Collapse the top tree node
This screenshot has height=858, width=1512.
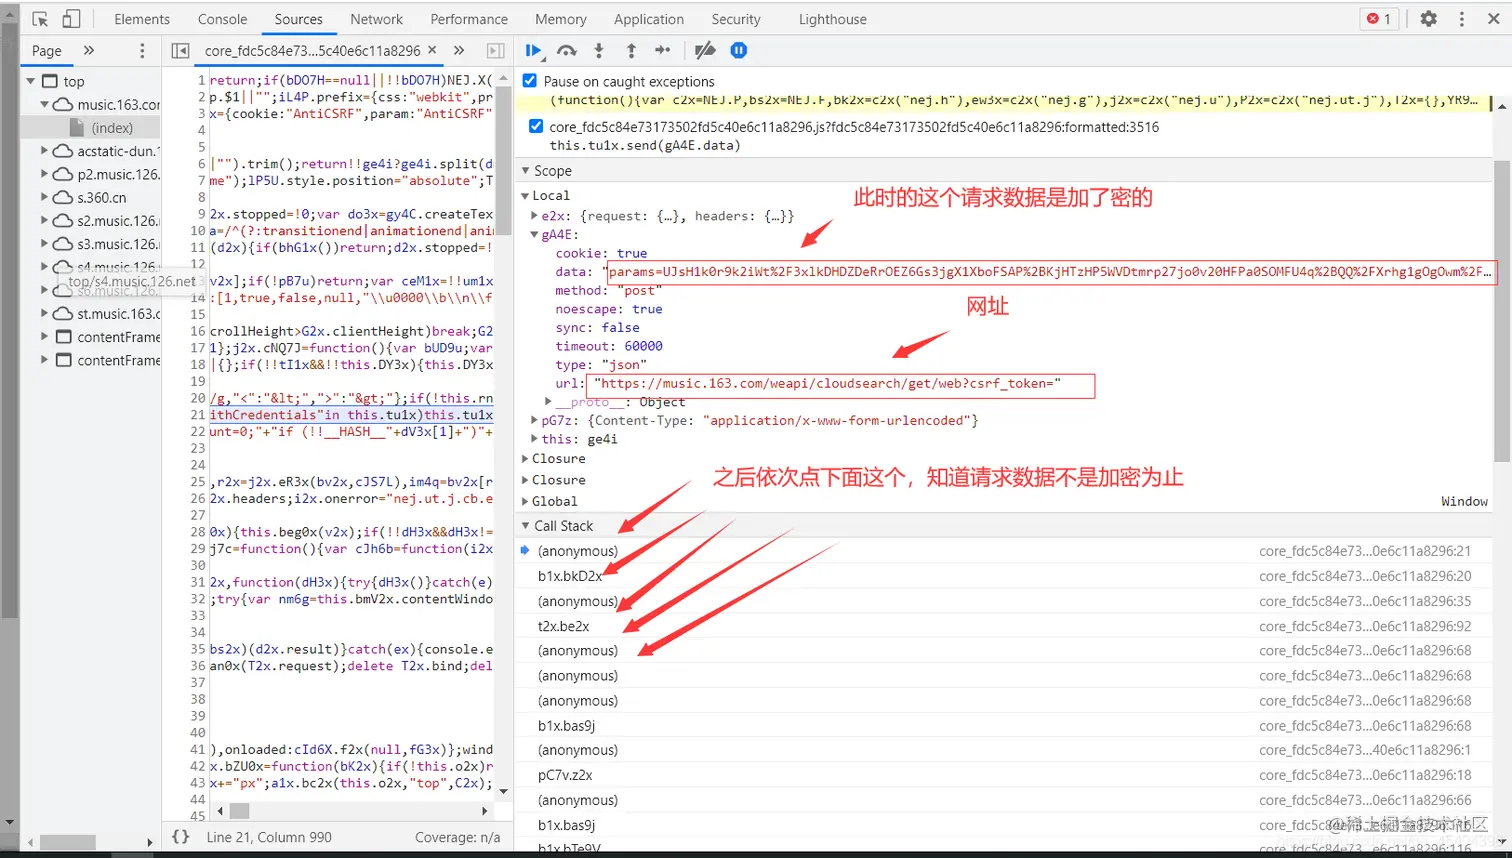tap(31, 81)
